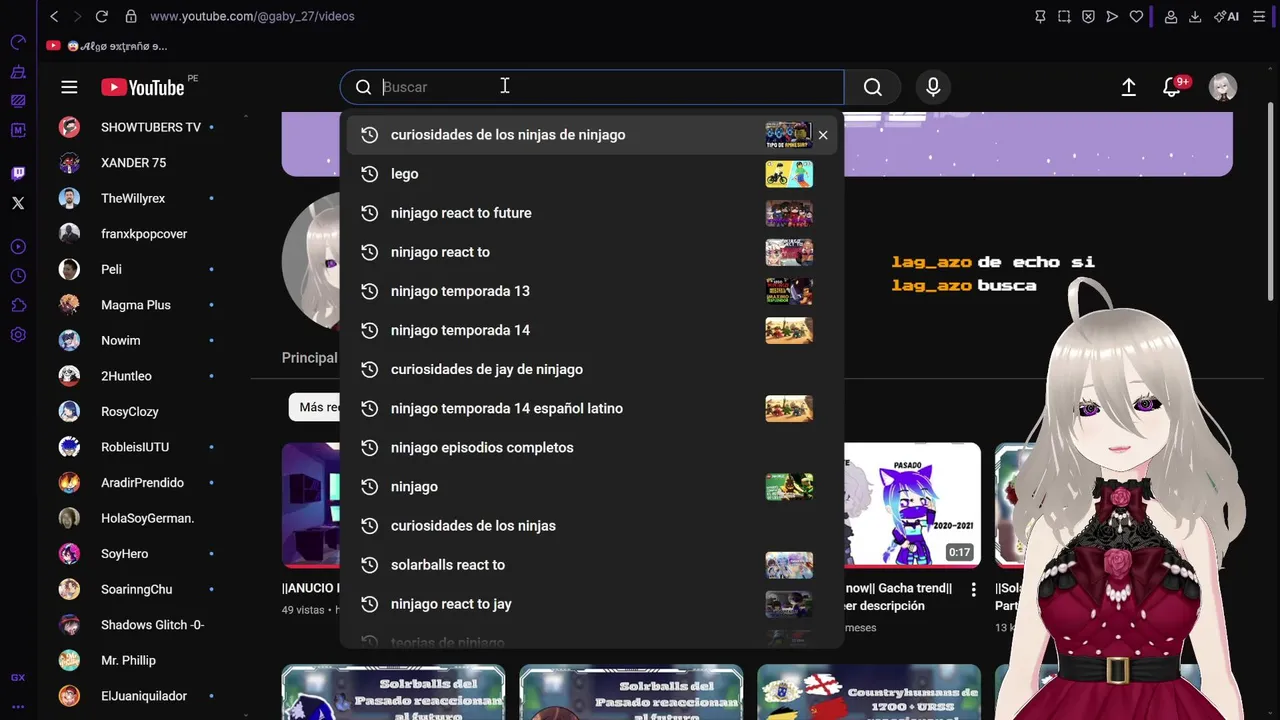This screenshot has height=720, width=1280.
Task: Go back using the browser back arrow
Action: tap(54, 16)
